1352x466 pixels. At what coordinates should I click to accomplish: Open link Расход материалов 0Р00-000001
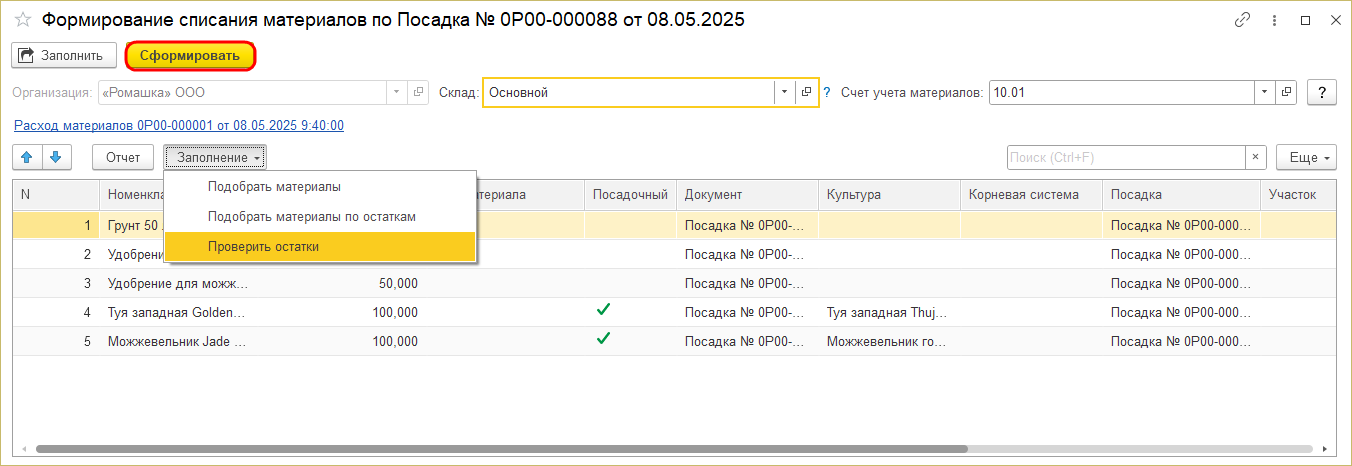(179, 125)
